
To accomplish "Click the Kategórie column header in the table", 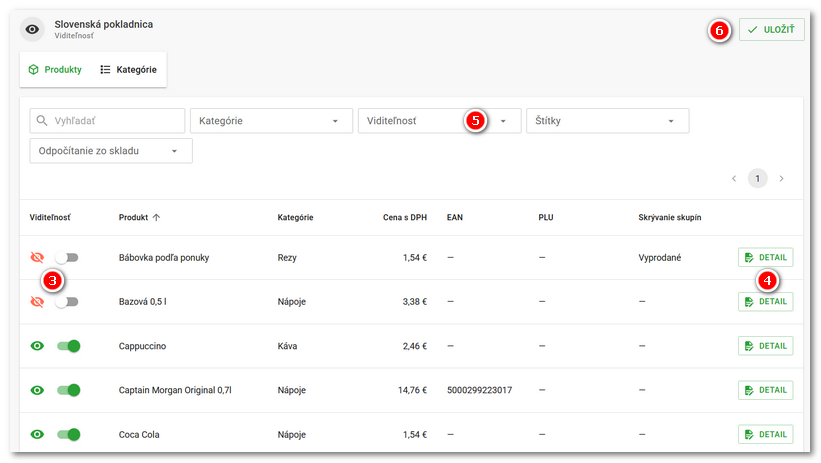I will (295, 217).
